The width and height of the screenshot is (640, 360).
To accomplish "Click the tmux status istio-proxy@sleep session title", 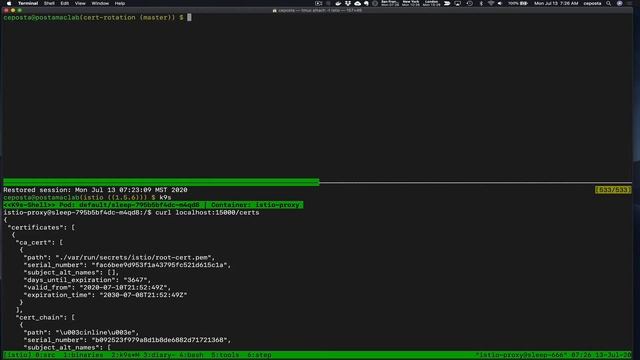I will [521, 355].
